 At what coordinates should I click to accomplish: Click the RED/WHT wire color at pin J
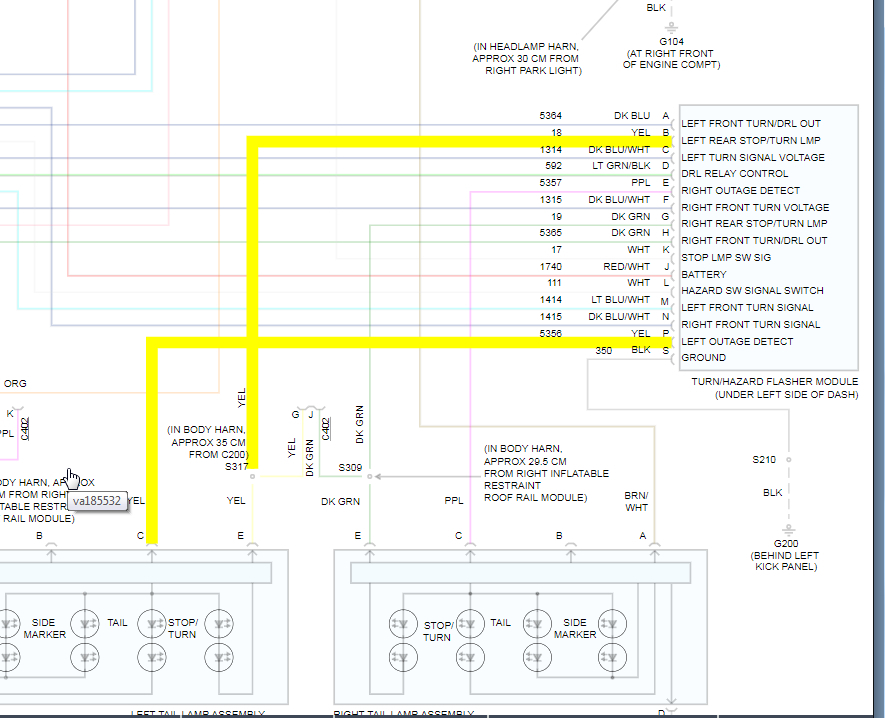(626, 266)
